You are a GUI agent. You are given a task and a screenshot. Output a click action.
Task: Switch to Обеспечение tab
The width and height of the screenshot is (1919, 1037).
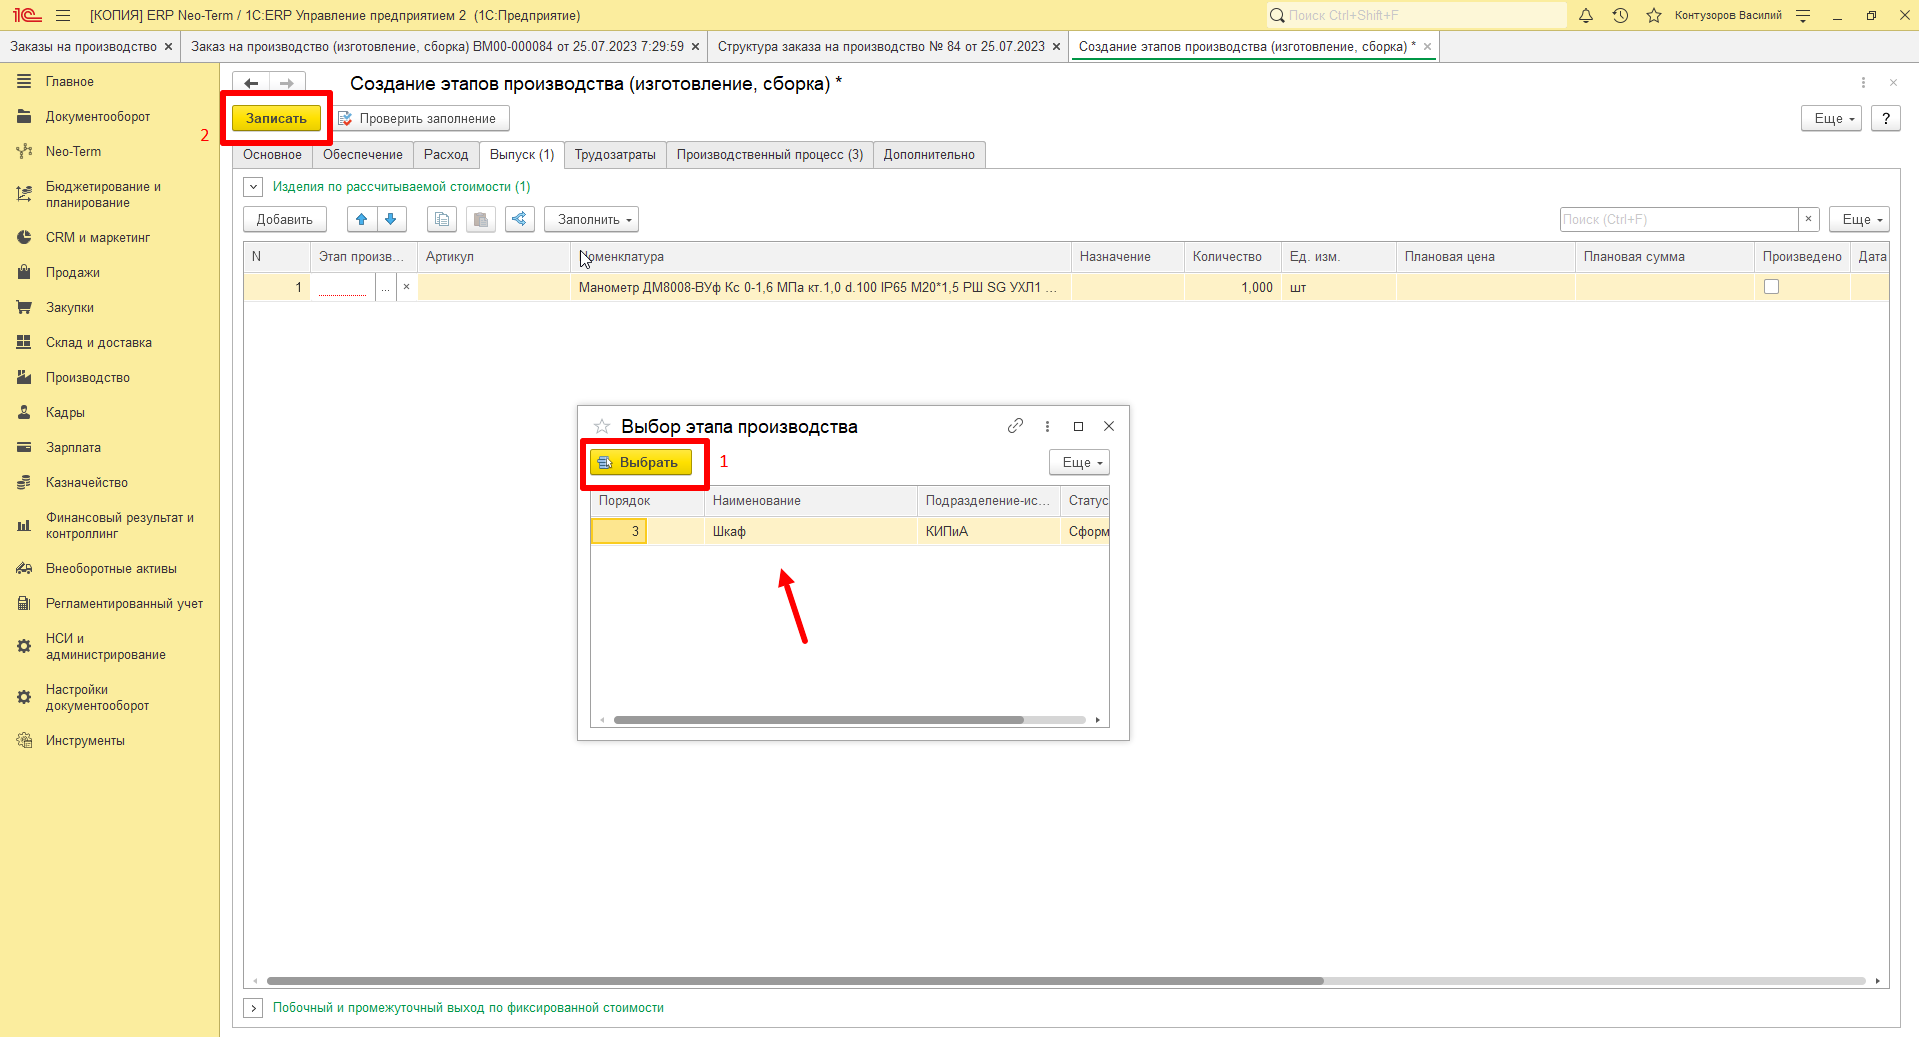pos(363,154)
